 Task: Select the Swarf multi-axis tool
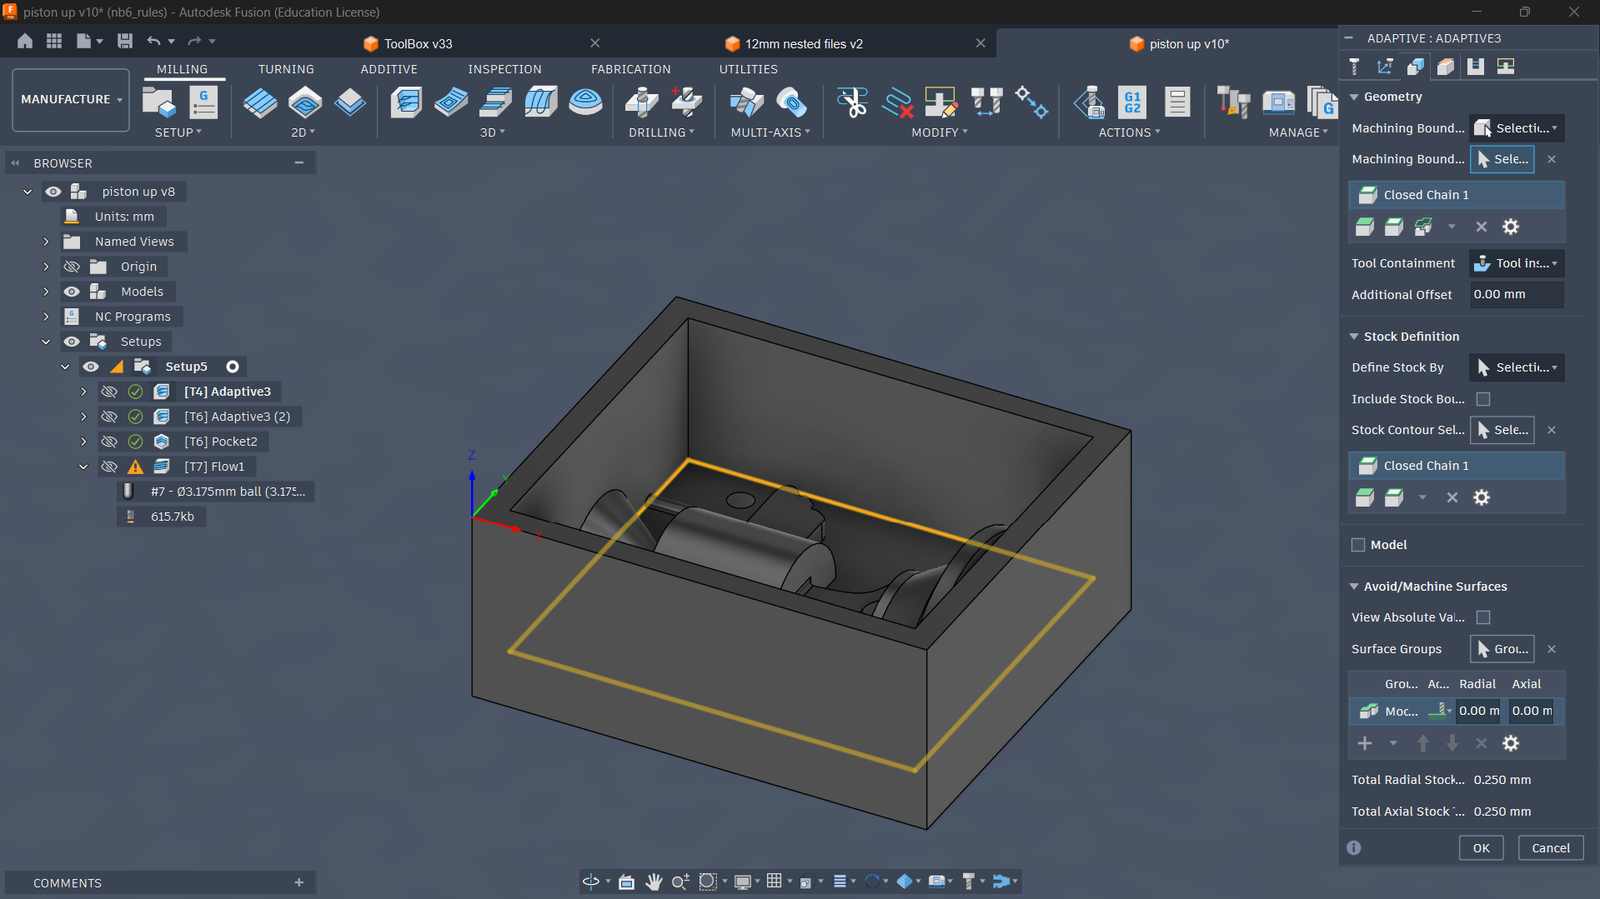[746, 102]
